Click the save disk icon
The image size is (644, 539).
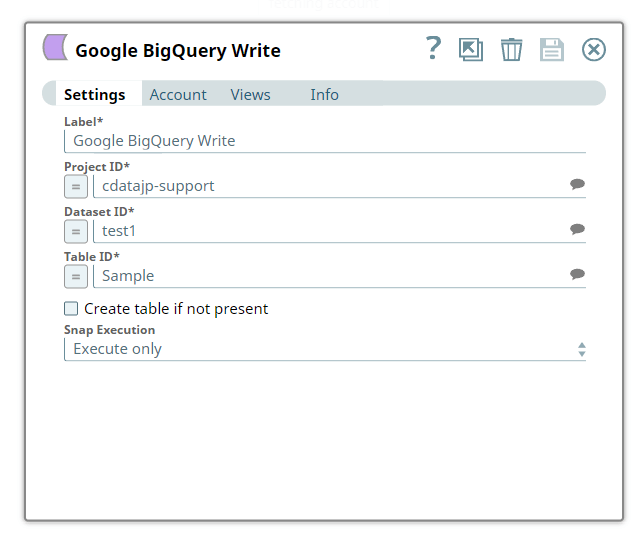552,49
